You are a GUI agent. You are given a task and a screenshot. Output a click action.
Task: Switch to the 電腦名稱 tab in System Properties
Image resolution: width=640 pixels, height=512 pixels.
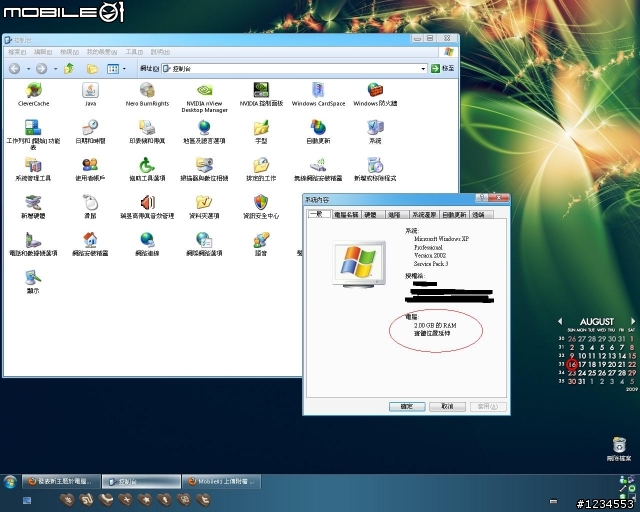346,215
